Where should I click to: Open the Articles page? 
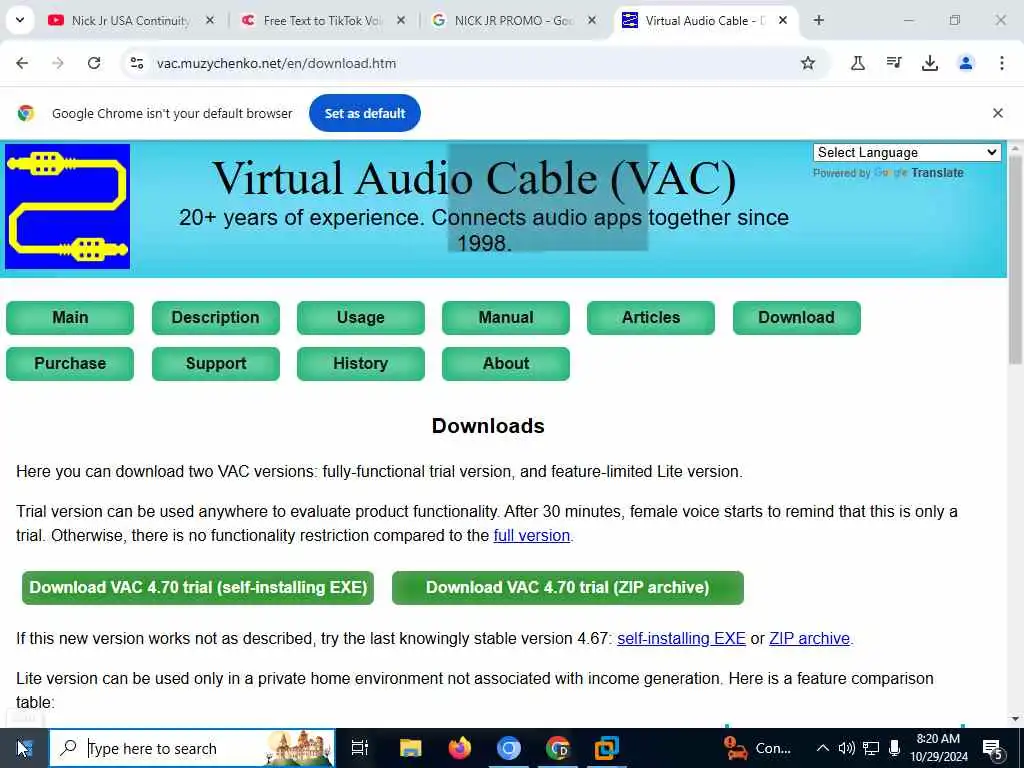click(650, 317)
